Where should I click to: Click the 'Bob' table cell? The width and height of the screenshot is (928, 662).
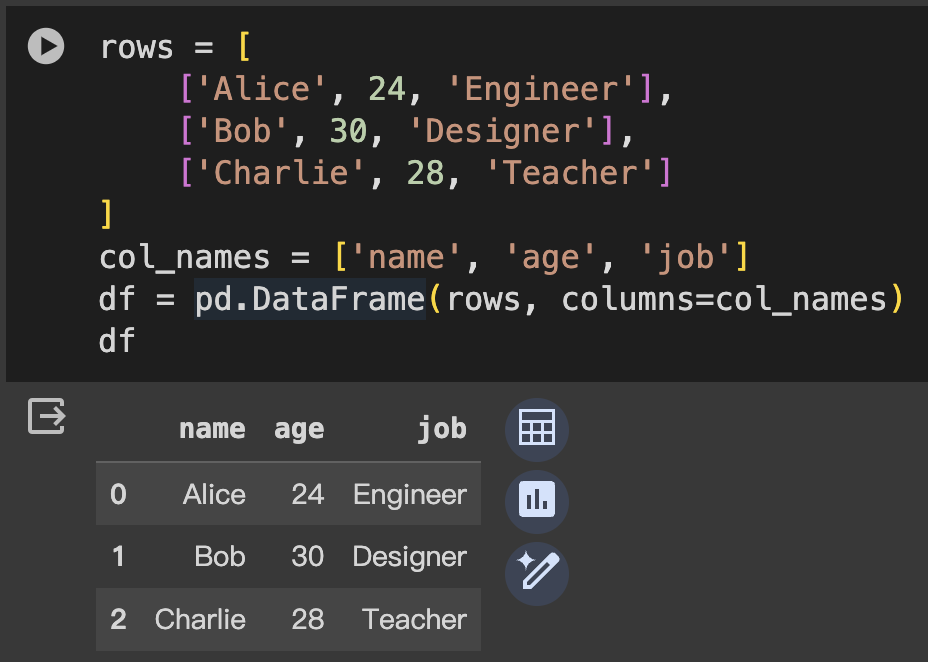[x=220, y=556]
